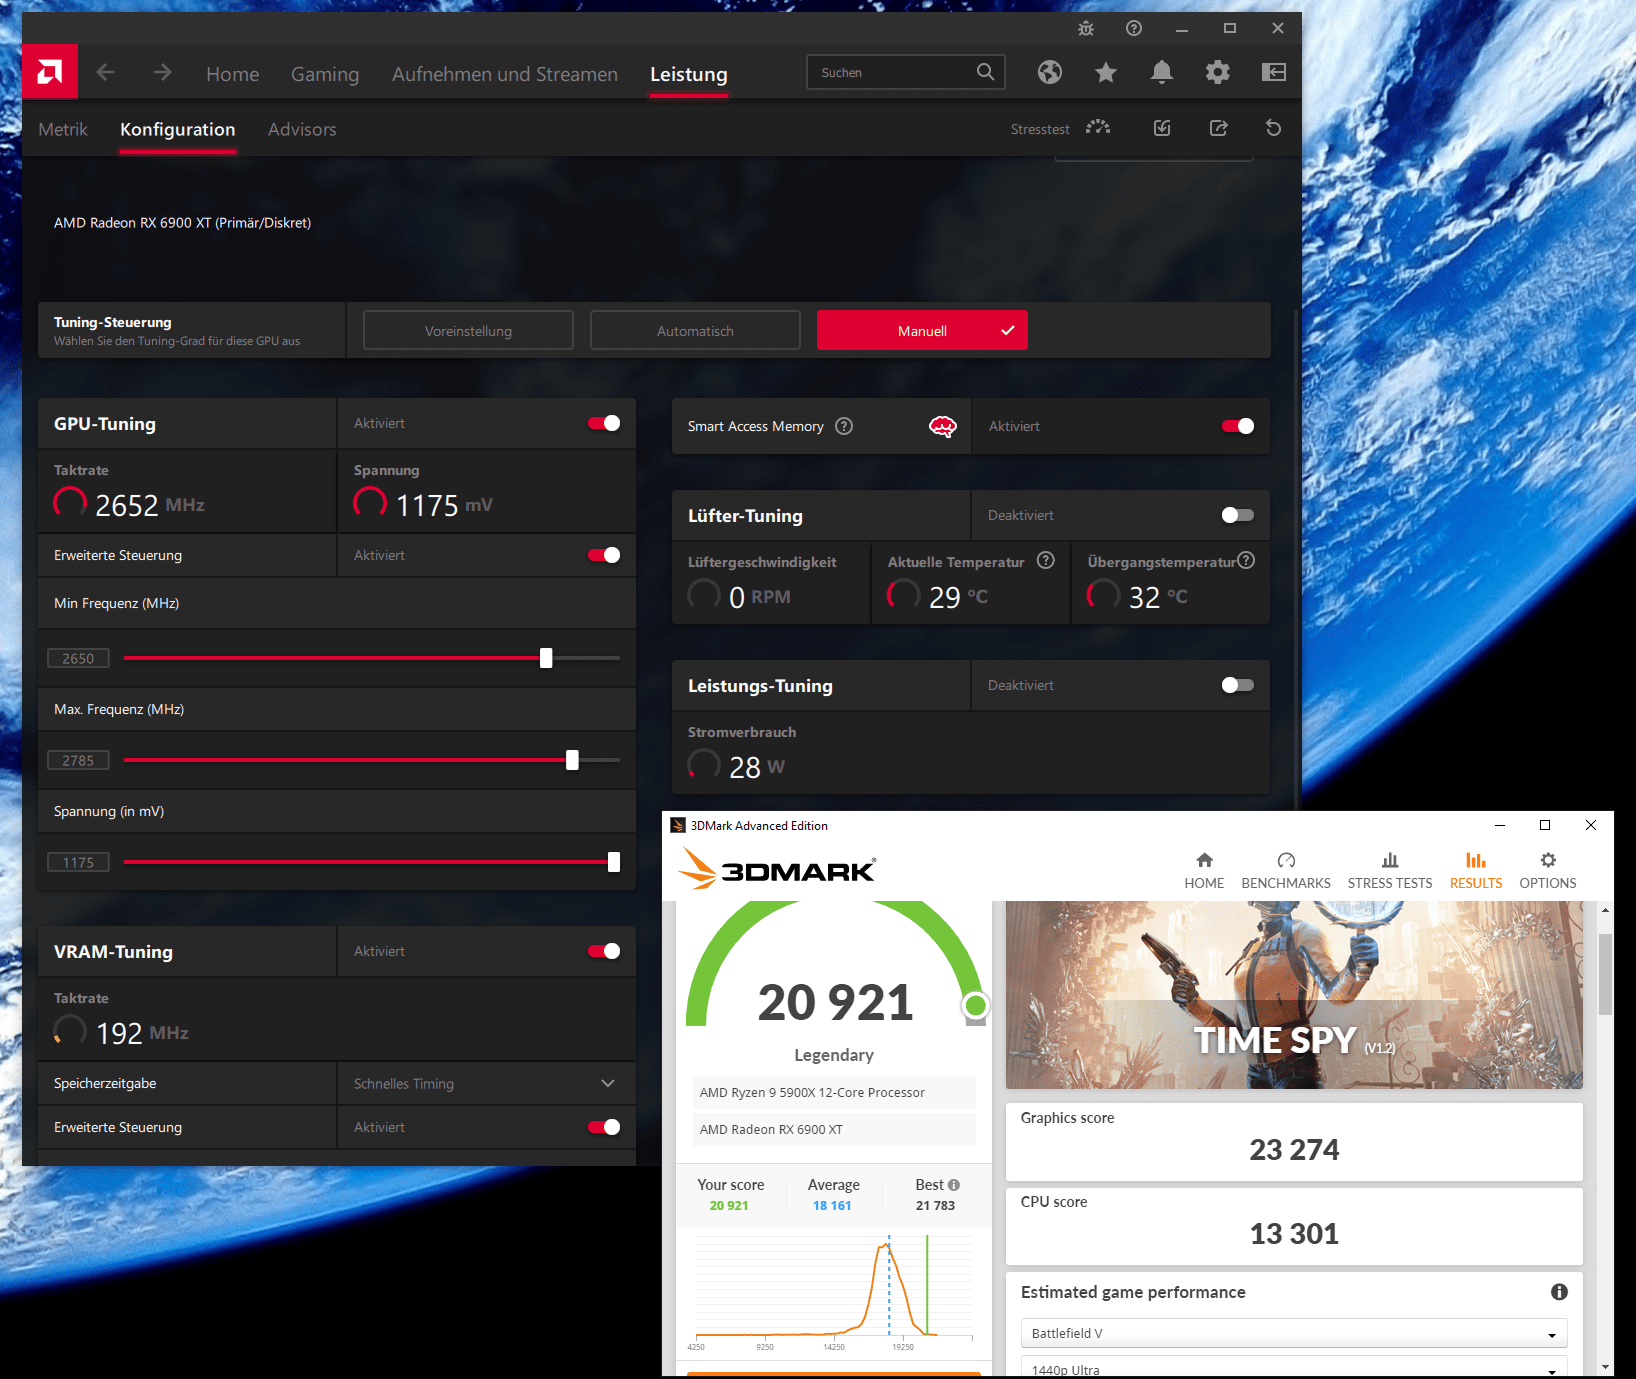Click Spannung value box 1175
This screenshot has width=1636, height=1379.
78,862
